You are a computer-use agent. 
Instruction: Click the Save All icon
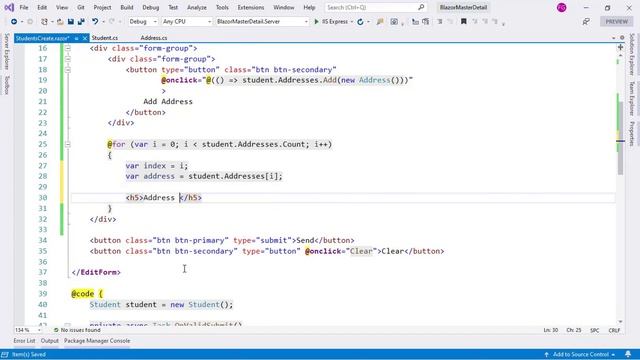click(x=81, y=22)
